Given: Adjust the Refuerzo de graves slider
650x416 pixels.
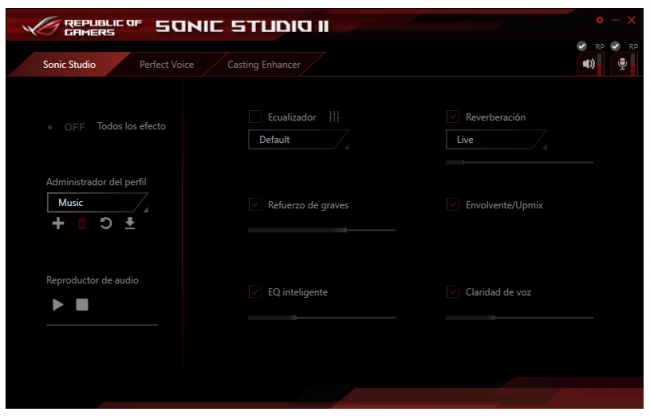Looking at the screenshot, I should tap(346, 230).
